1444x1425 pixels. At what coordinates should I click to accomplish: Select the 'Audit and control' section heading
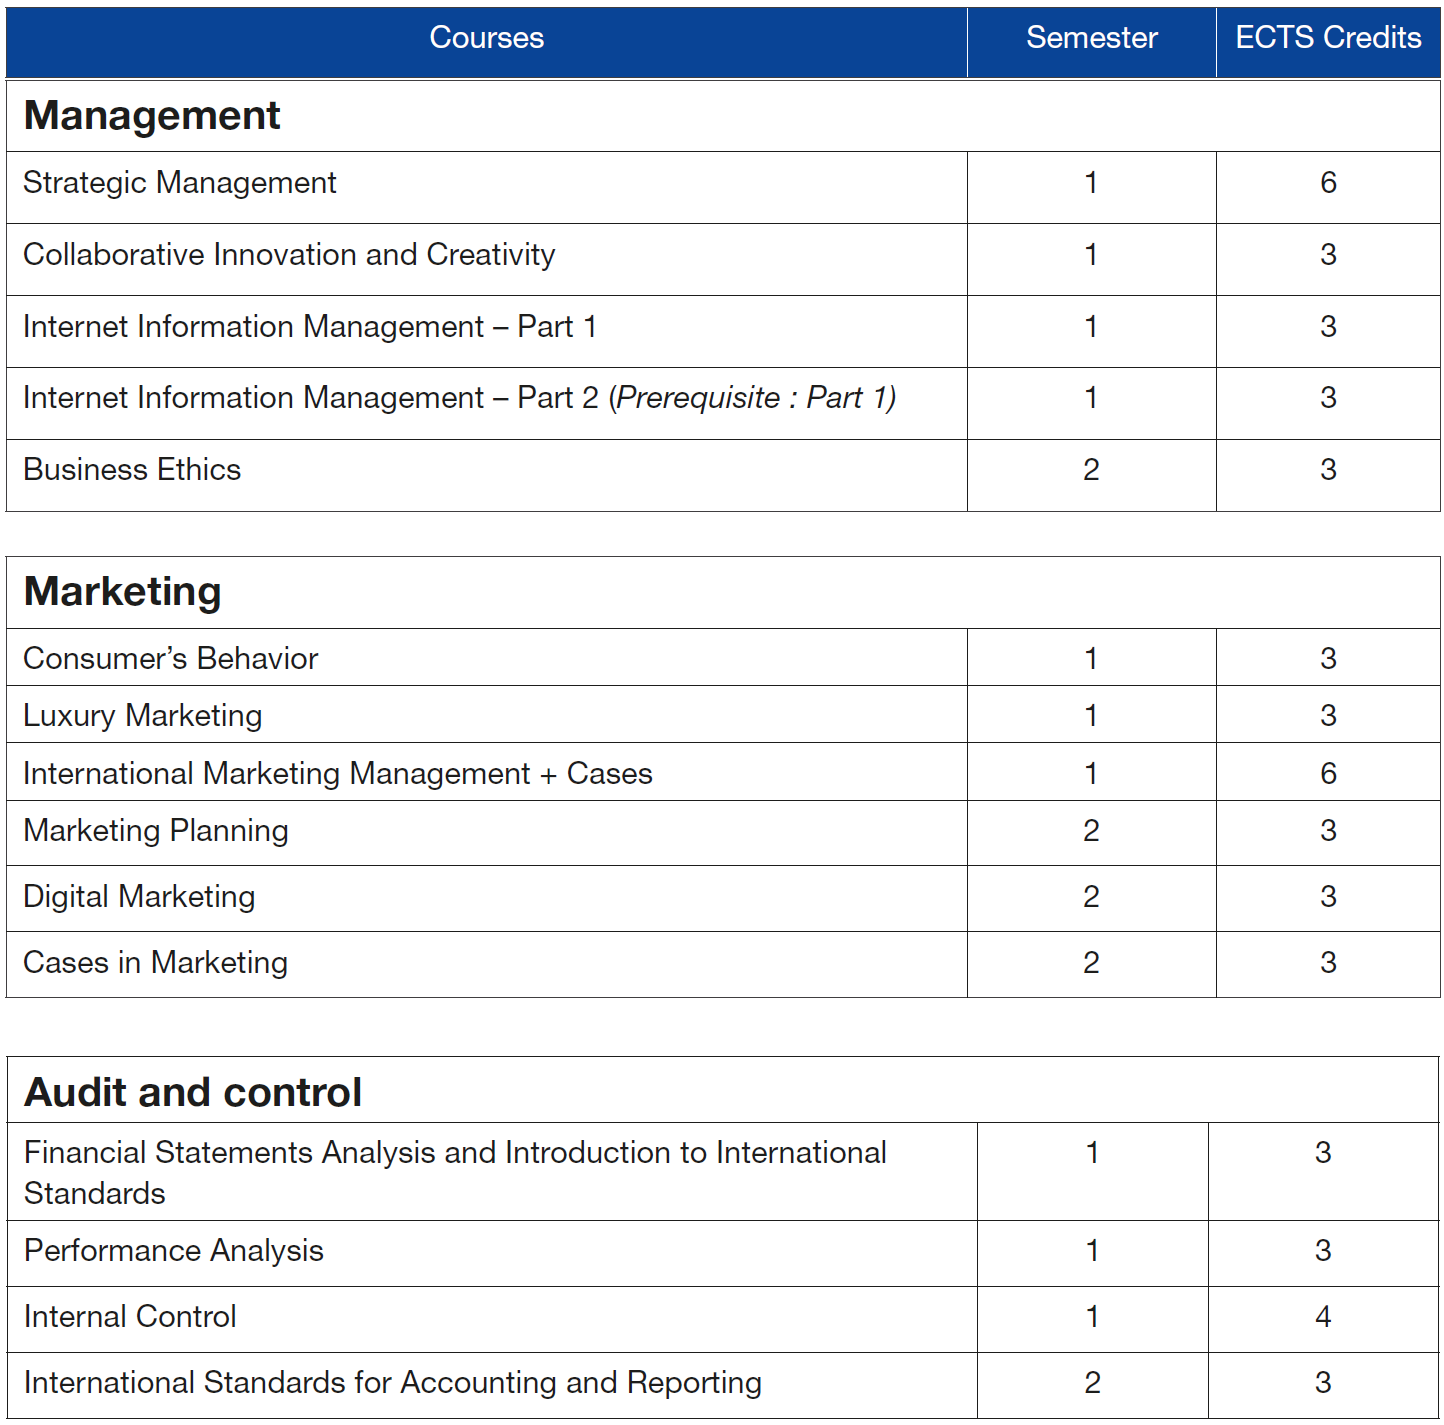click(193, 1093)
